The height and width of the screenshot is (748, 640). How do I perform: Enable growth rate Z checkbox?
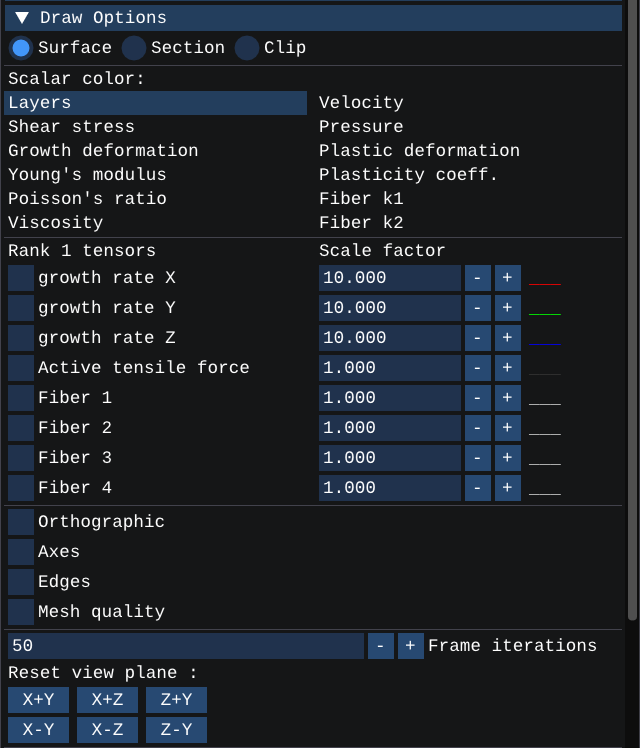point(21,338)
